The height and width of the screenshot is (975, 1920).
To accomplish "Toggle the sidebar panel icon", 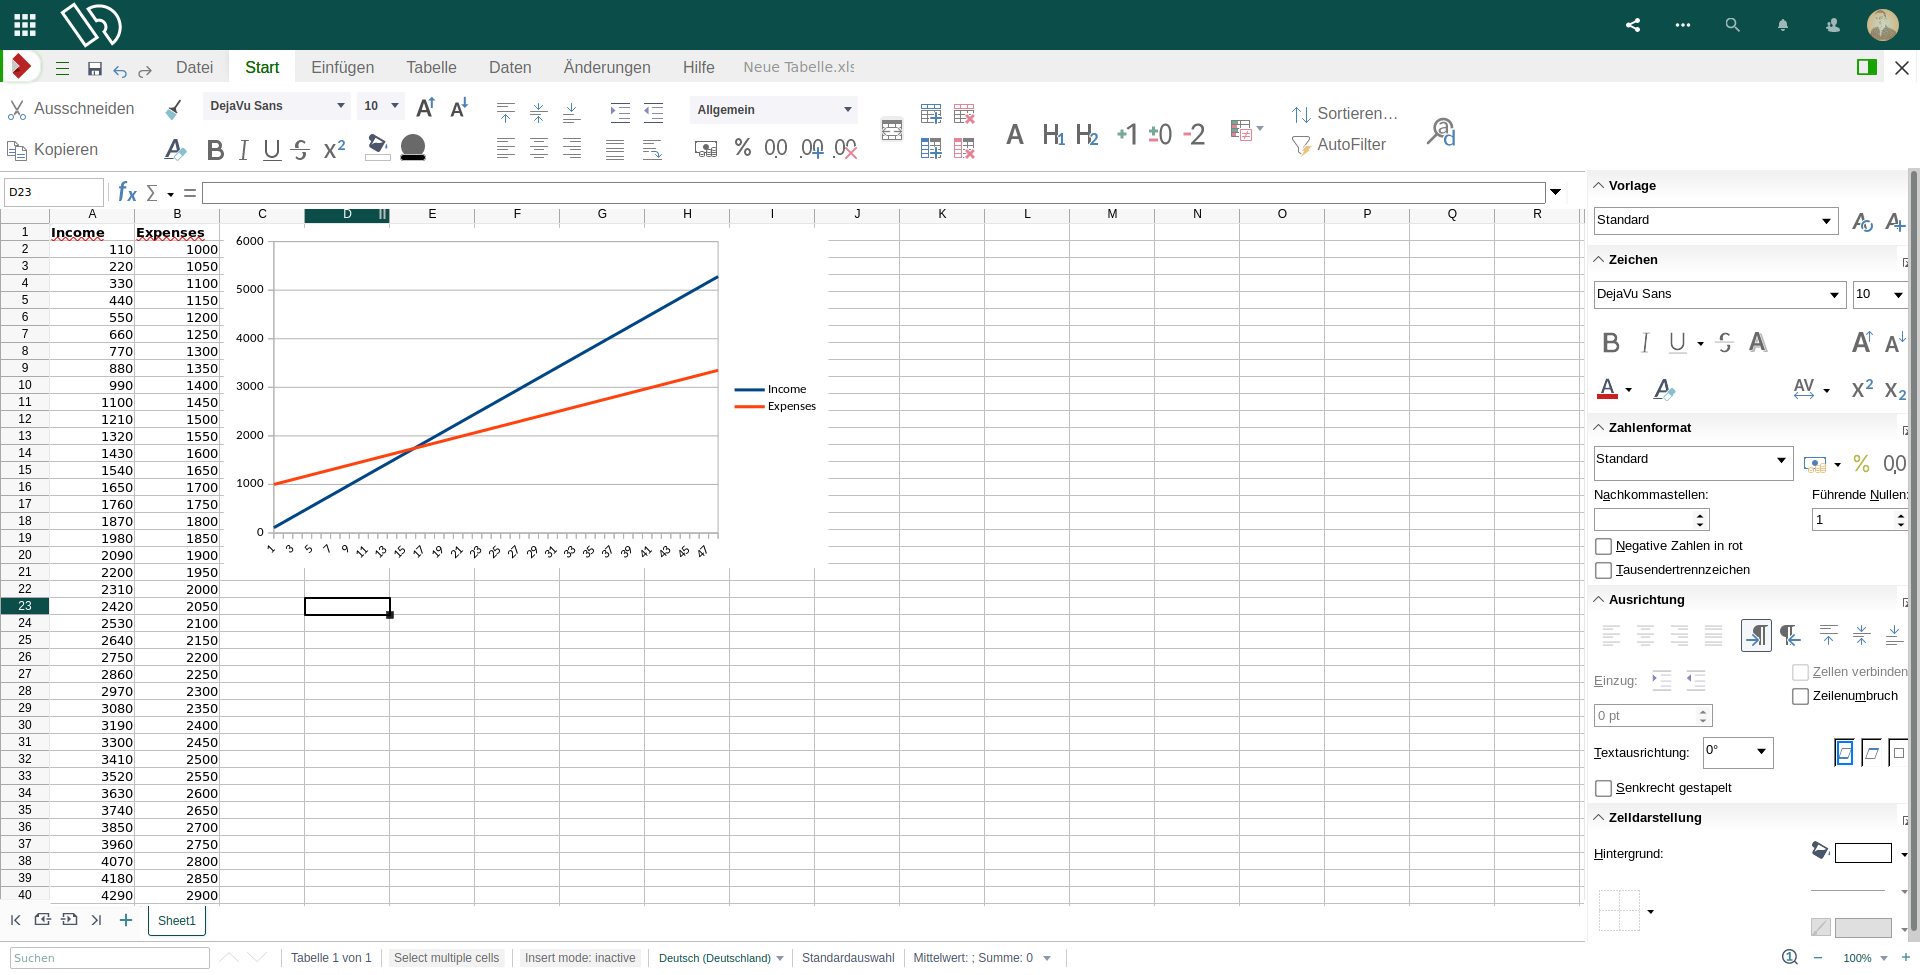I will 1867,67.
